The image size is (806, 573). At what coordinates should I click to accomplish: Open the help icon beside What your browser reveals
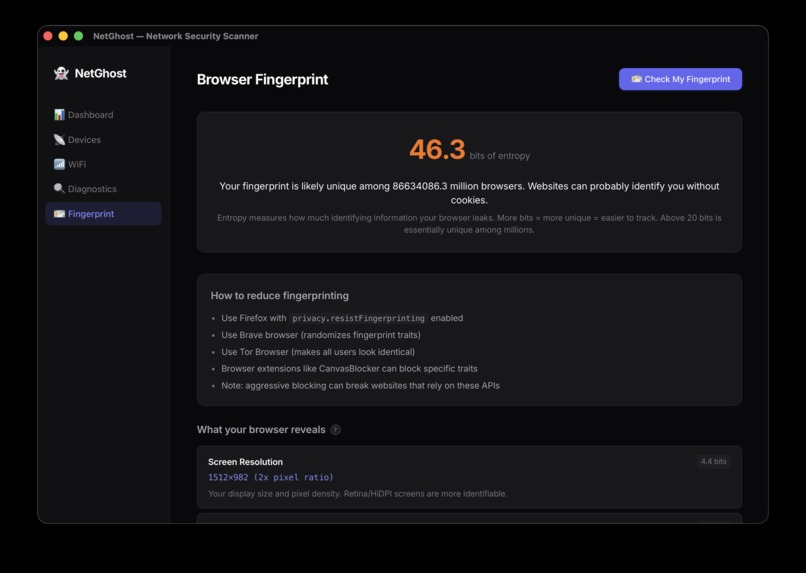coord(335,430)
